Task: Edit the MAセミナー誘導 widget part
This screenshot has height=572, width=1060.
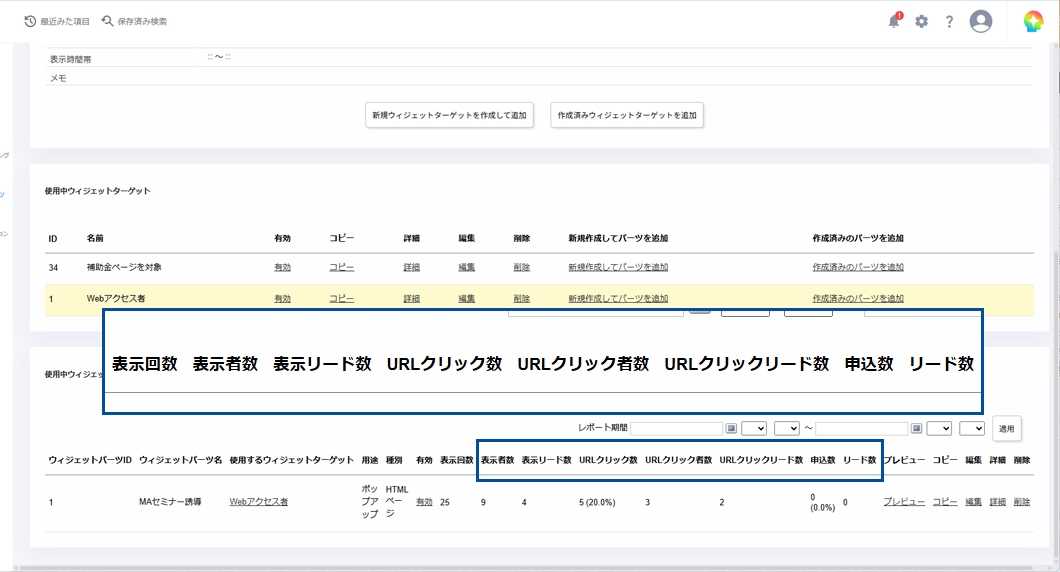Action: click(973, 502)
